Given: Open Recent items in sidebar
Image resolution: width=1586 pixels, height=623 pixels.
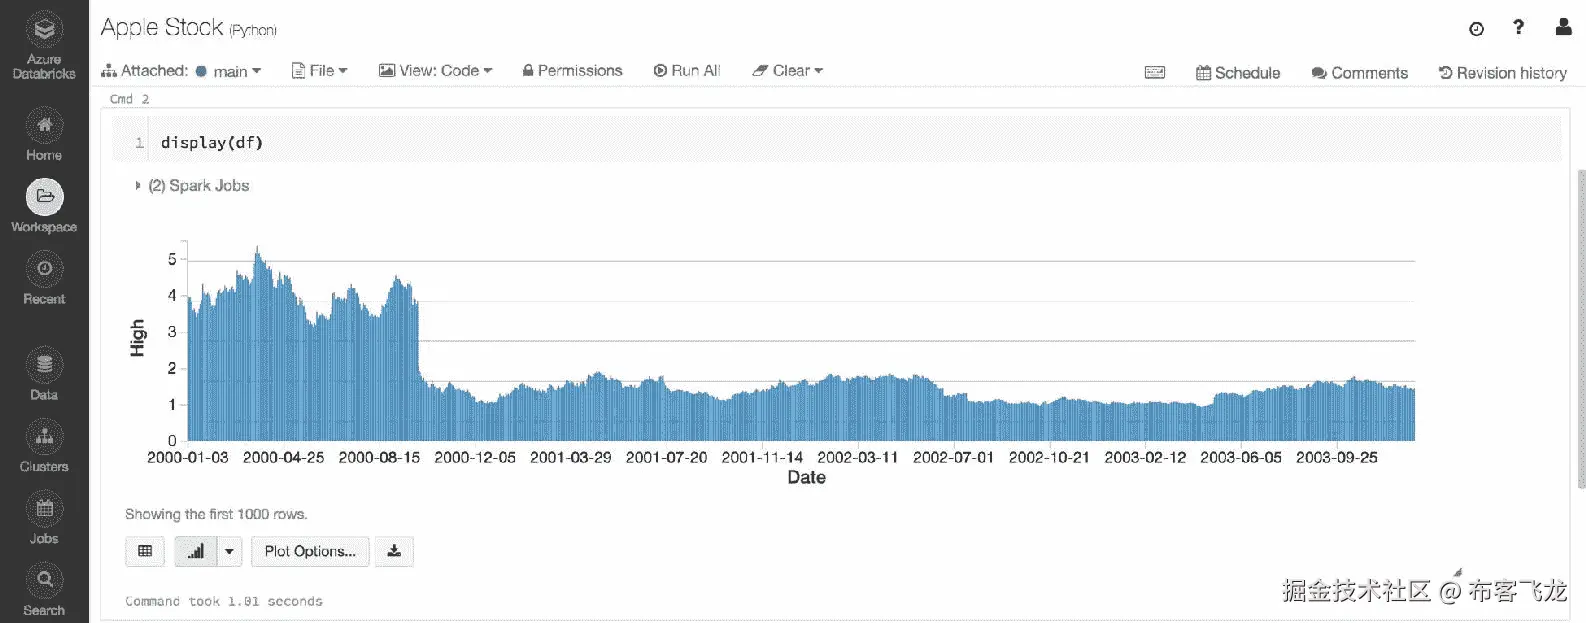Looking at the screenshot, I should [x=44, y=279].
